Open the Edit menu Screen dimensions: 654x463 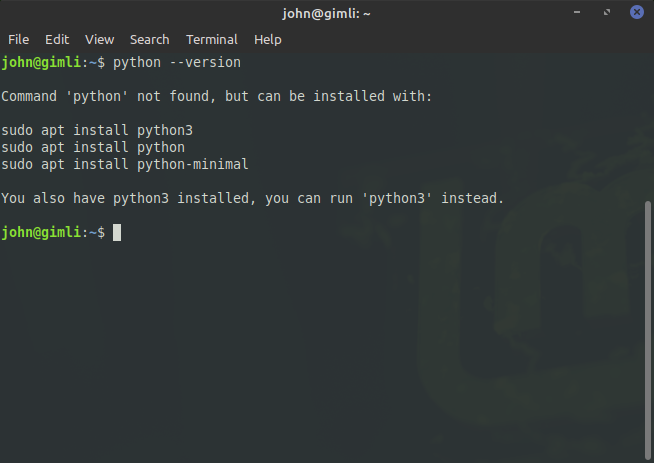pyautogui.click(x=57, y=40)
